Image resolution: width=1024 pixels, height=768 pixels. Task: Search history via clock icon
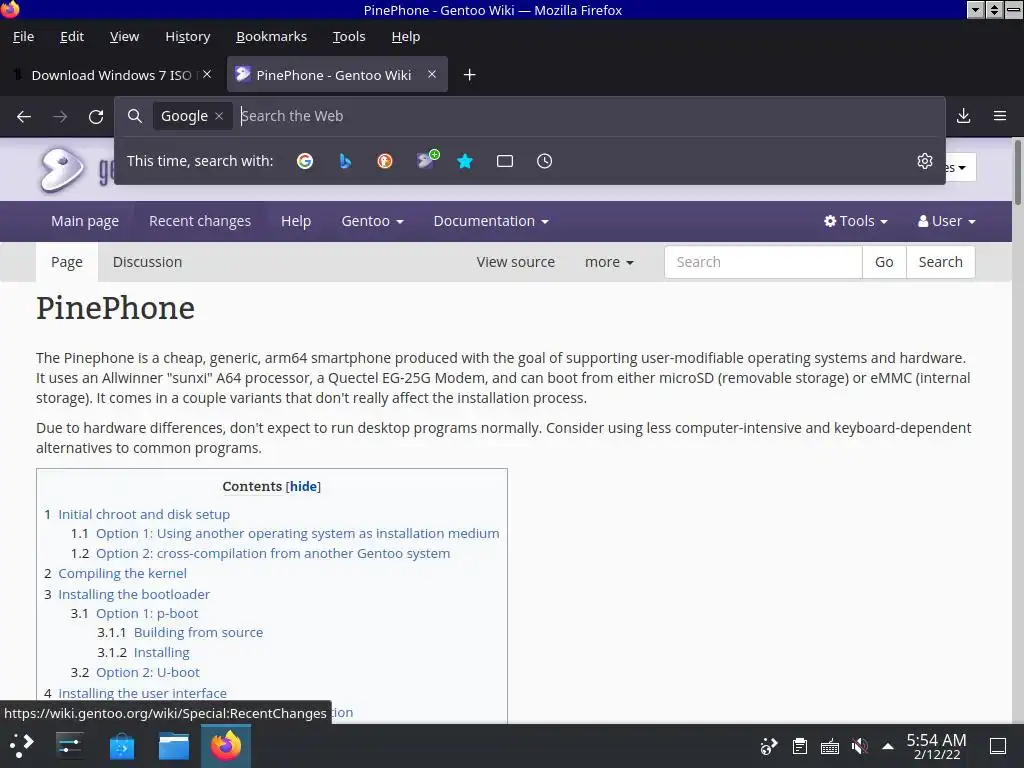pos(545,161)
